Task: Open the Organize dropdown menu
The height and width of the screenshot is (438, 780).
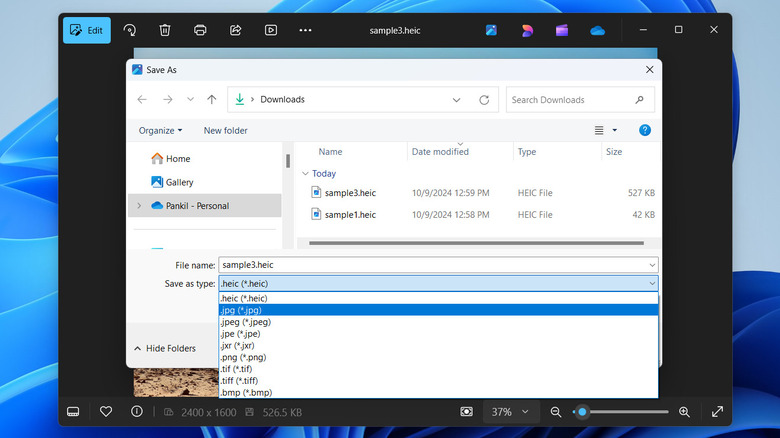Action: click(x=160, y=130)
